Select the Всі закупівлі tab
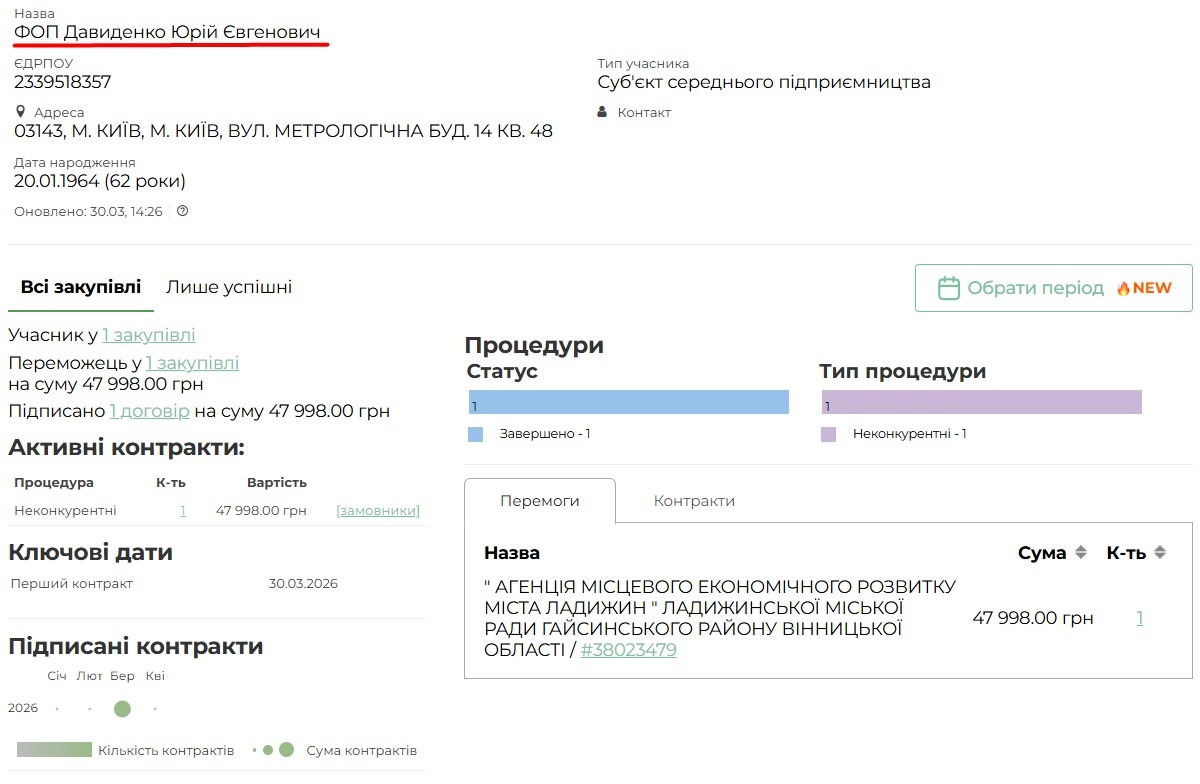The height and width of the screenshot is (784, 1200). click(81, 287)
